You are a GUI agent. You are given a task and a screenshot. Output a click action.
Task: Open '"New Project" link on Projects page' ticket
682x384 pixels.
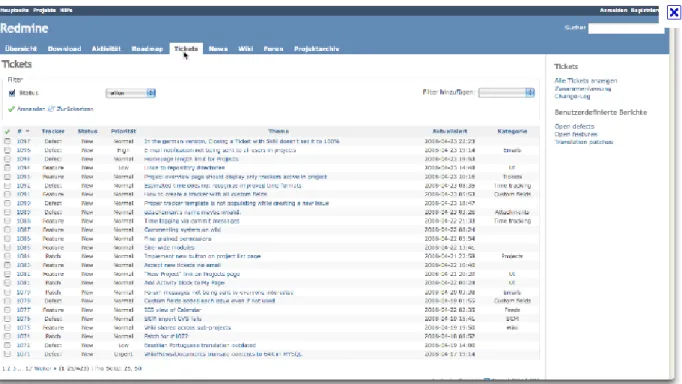tap(192, 274)
